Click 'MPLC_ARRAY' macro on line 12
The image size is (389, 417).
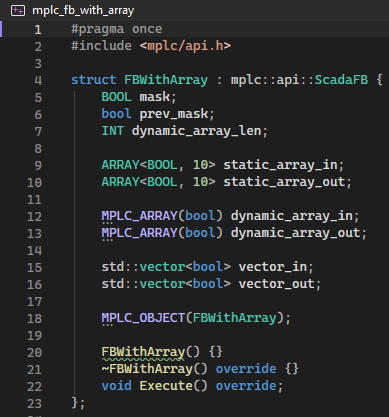139,216
